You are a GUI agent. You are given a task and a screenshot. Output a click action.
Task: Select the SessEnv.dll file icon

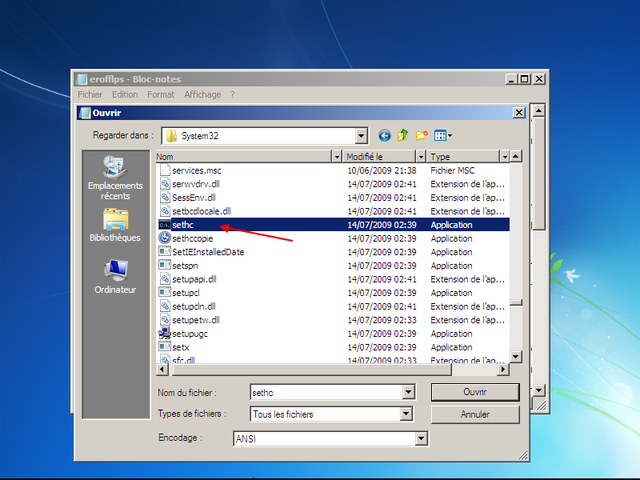tap(164, 197)
